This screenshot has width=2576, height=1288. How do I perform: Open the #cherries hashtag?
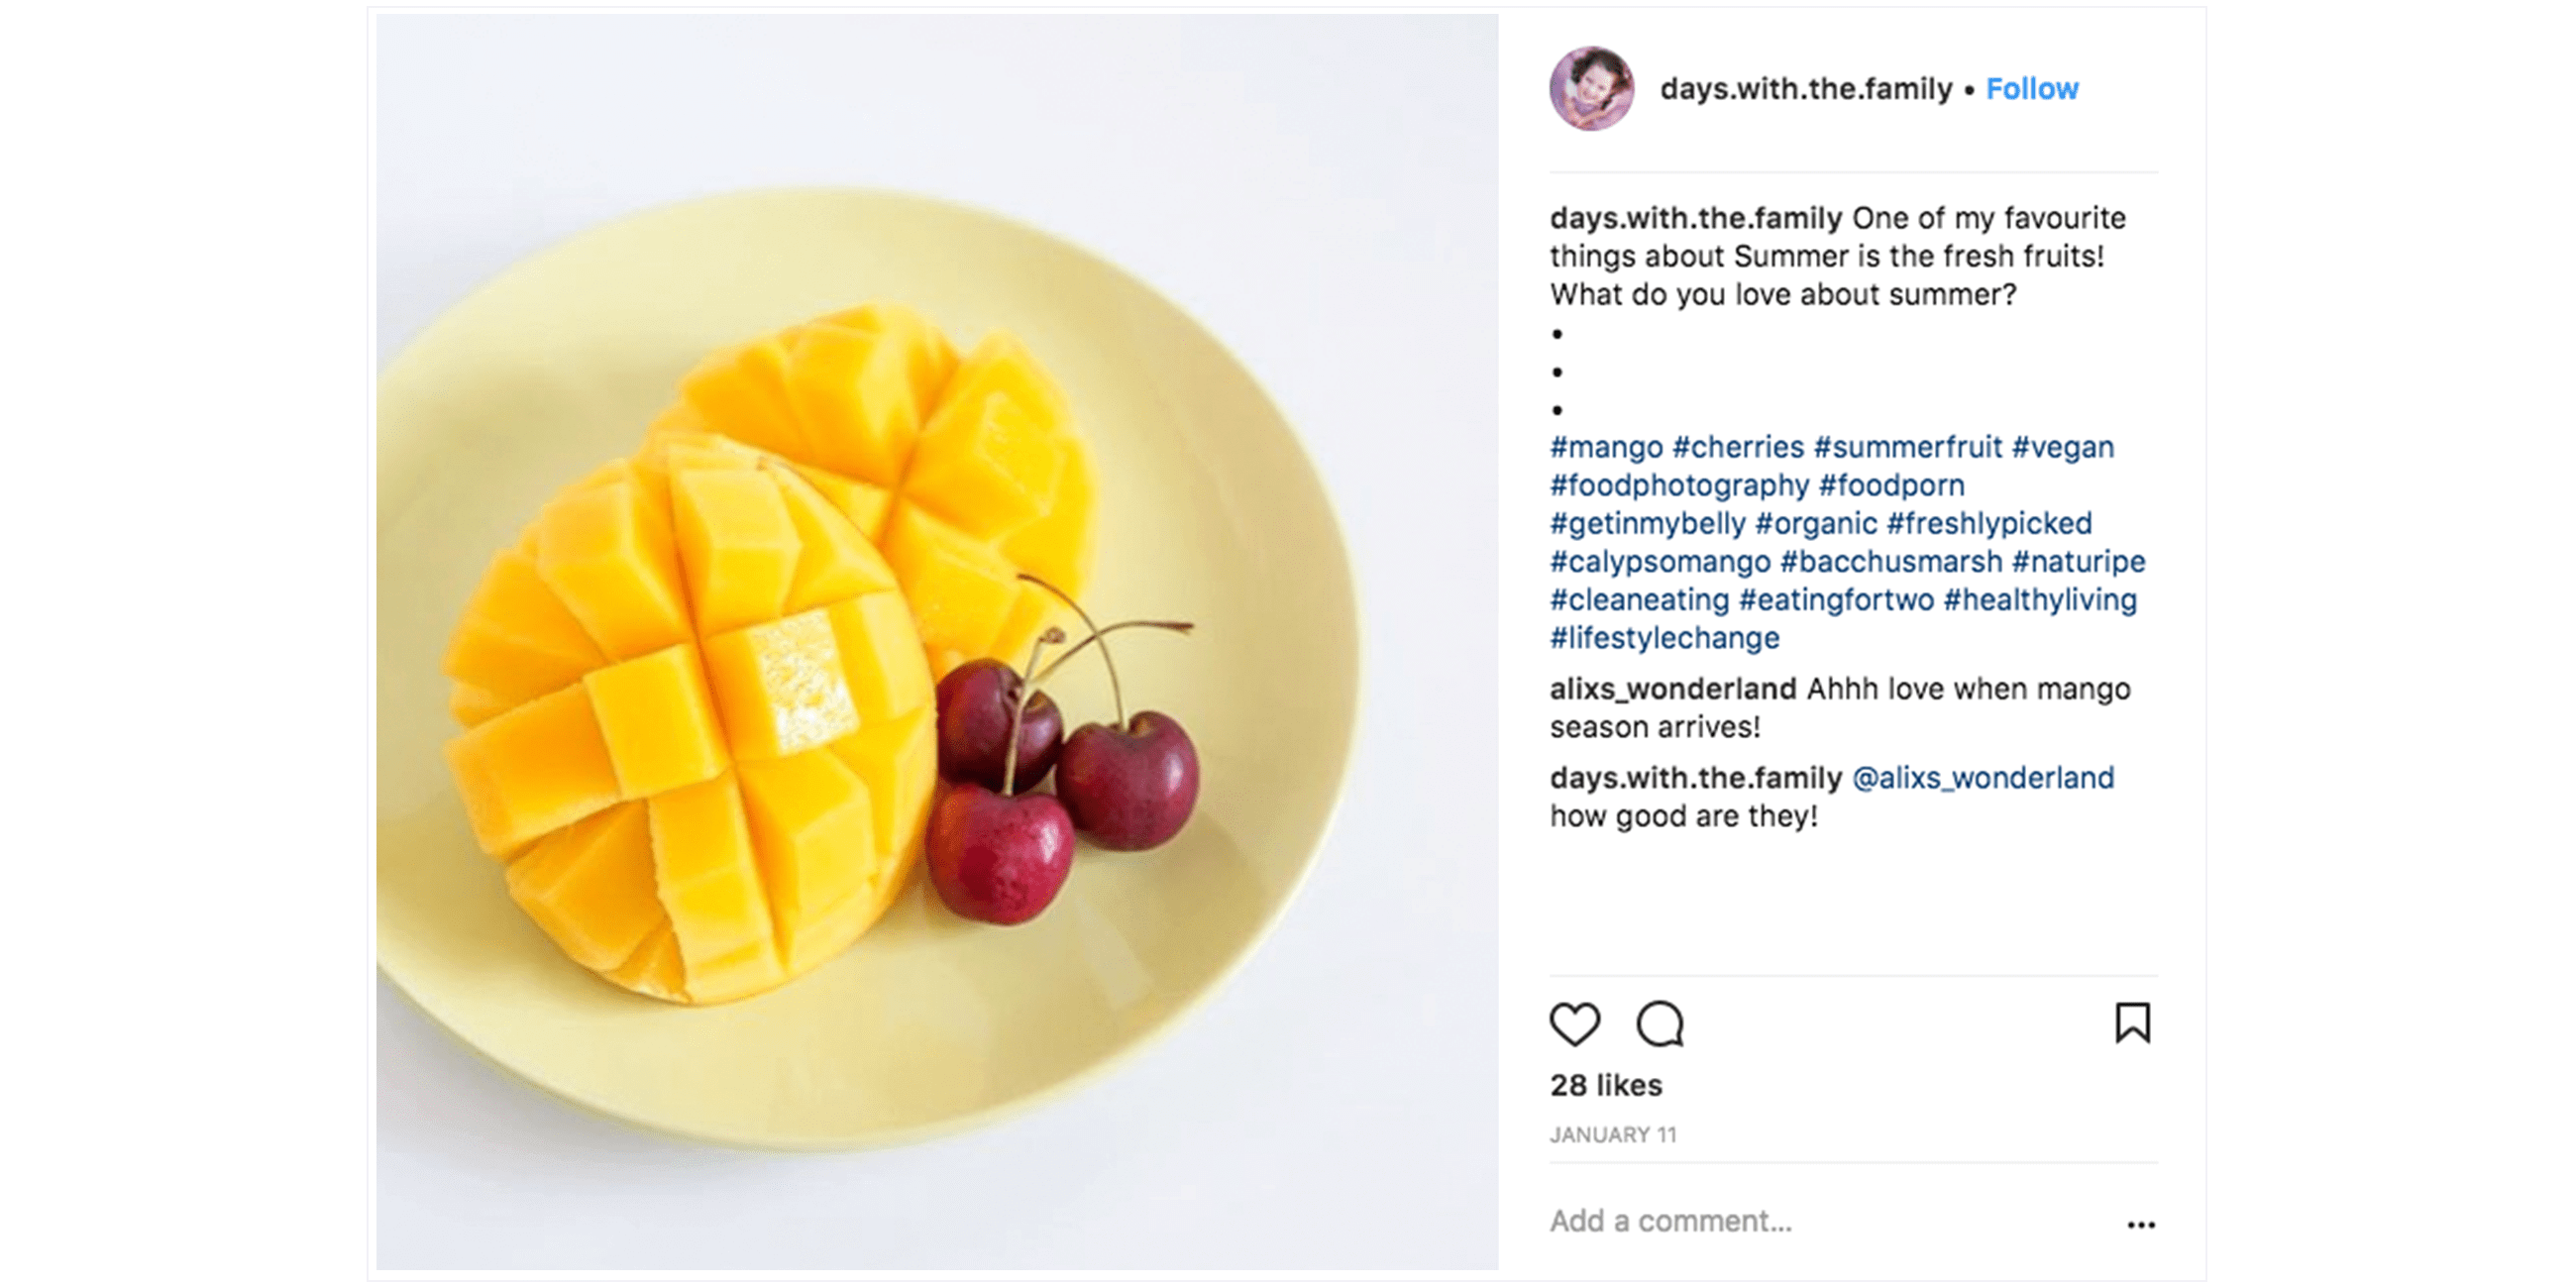point(1738,447)
